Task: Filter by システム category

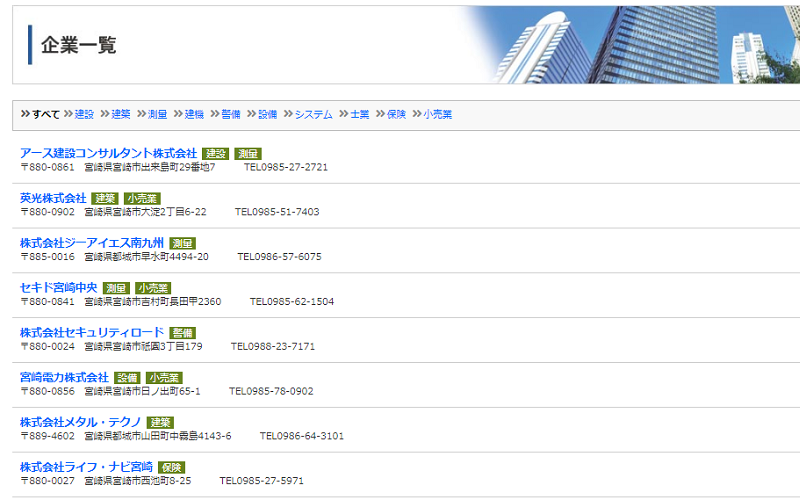Action: click(x=314, y=115)
